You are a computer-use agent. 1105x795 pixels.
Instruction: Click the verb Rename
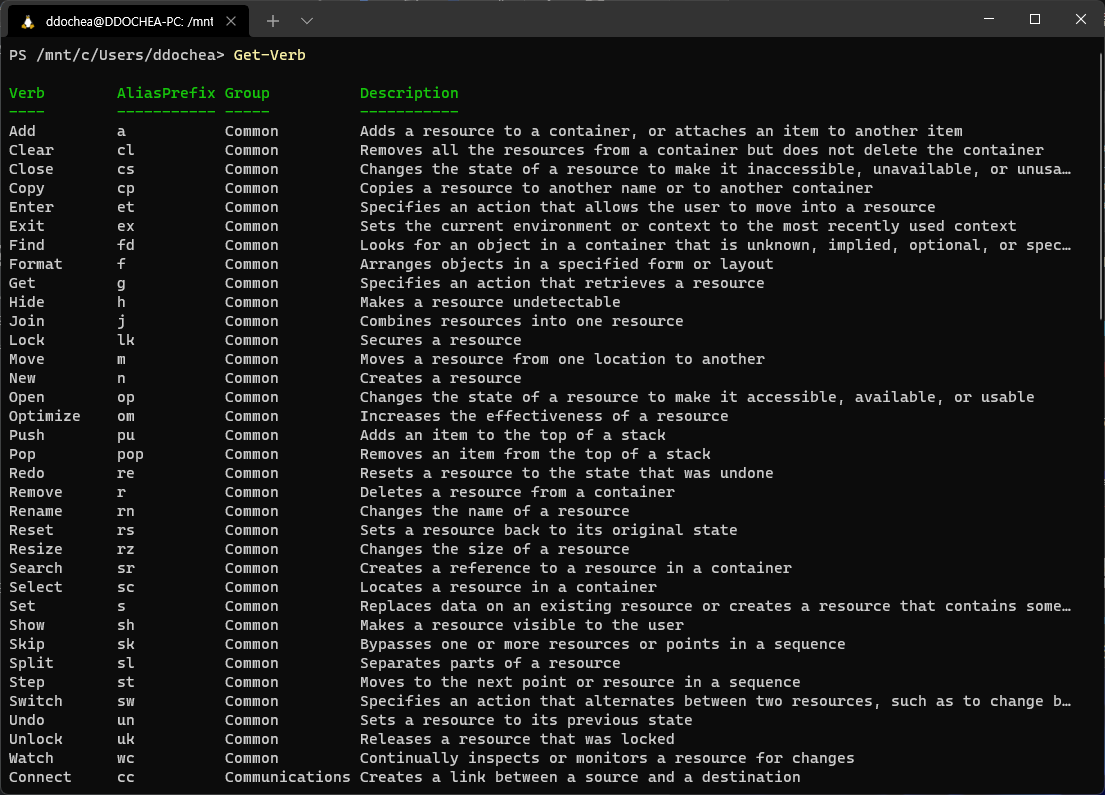[x=35, y=512]
